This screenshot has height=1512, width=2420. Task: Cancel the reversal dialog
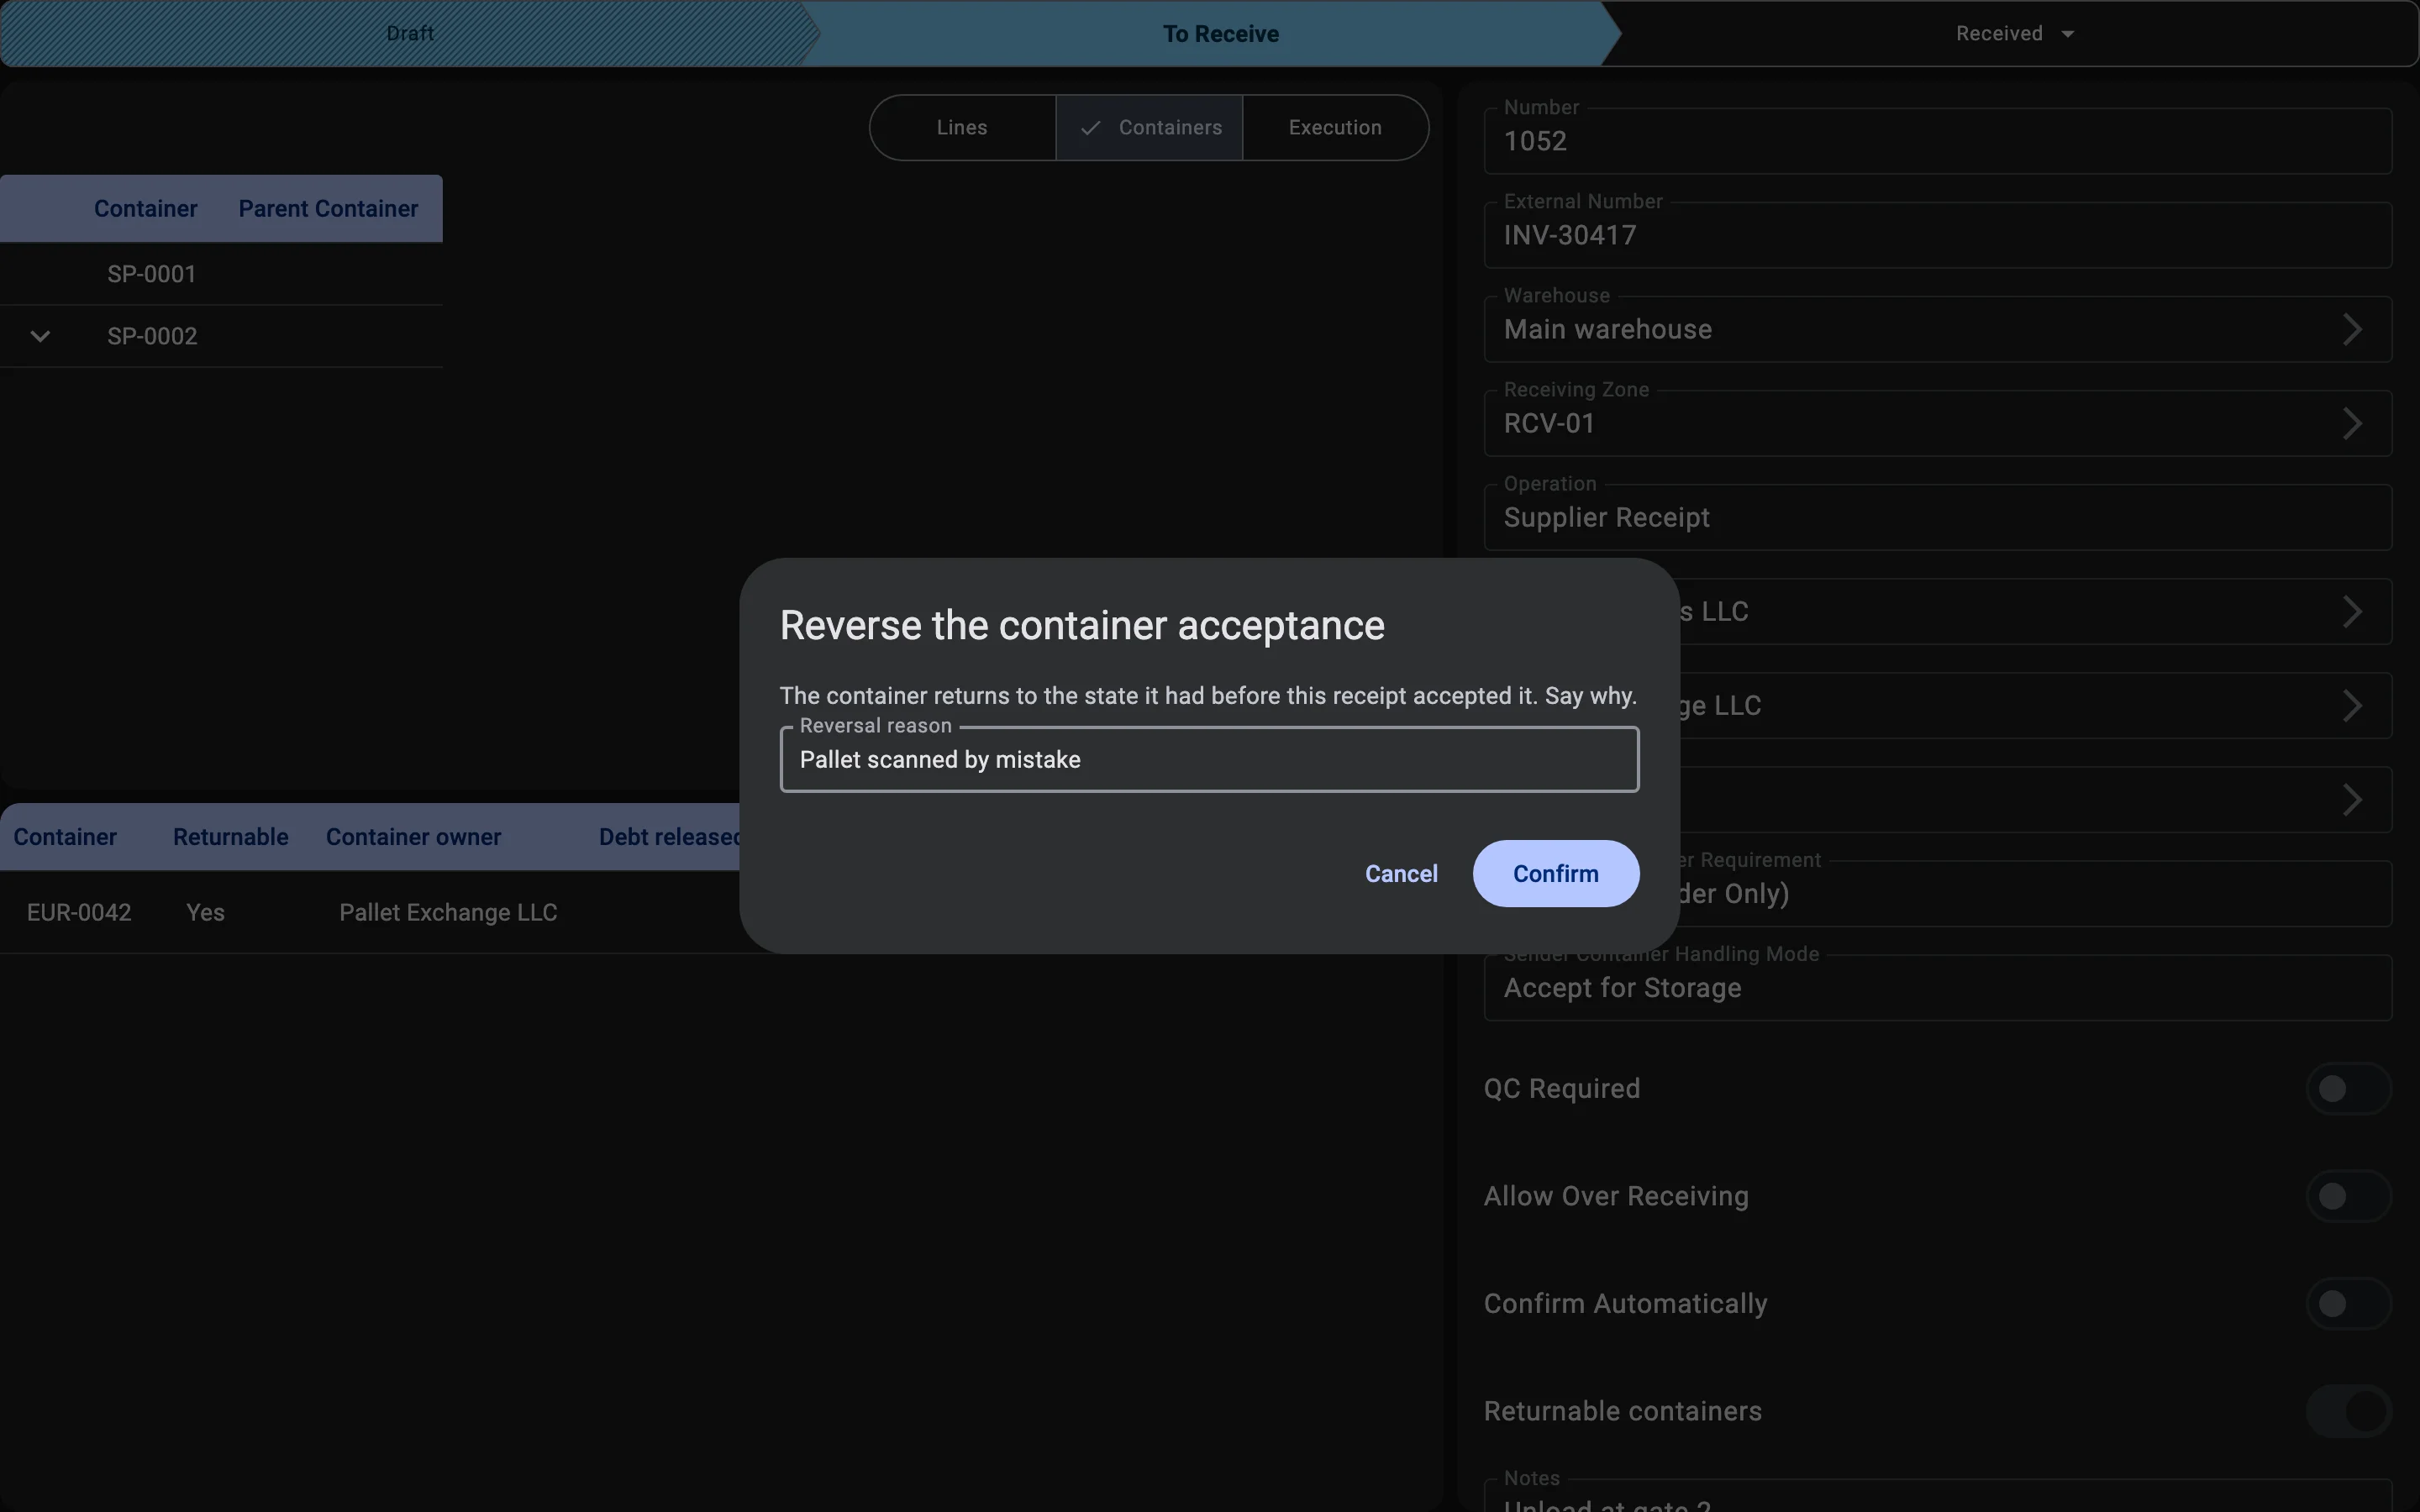click(1401, 873)
